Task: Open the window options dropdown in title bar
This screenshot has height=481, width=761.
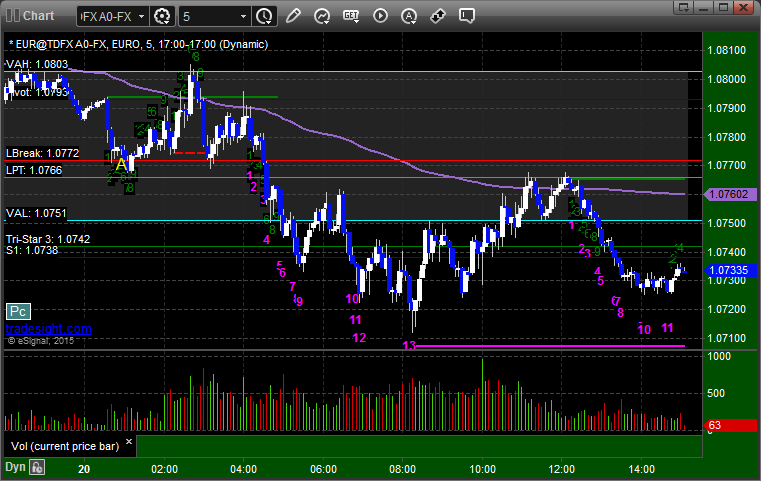Action: 684,7
